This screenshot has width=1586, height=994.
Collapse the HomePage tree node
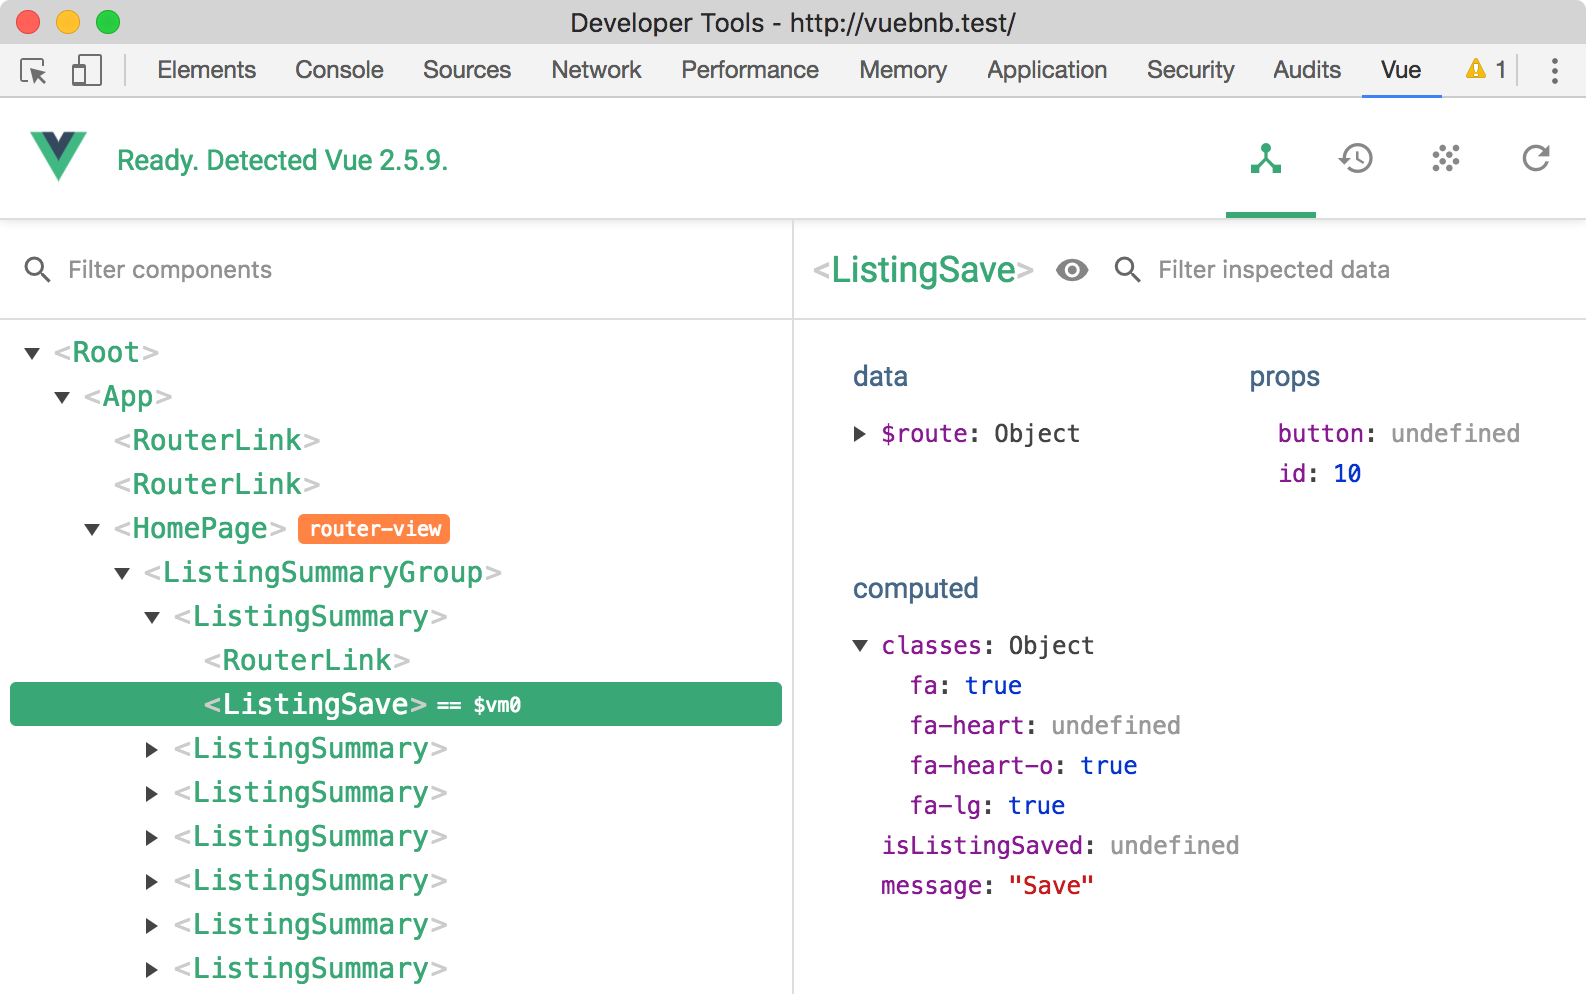pos(92,529)
